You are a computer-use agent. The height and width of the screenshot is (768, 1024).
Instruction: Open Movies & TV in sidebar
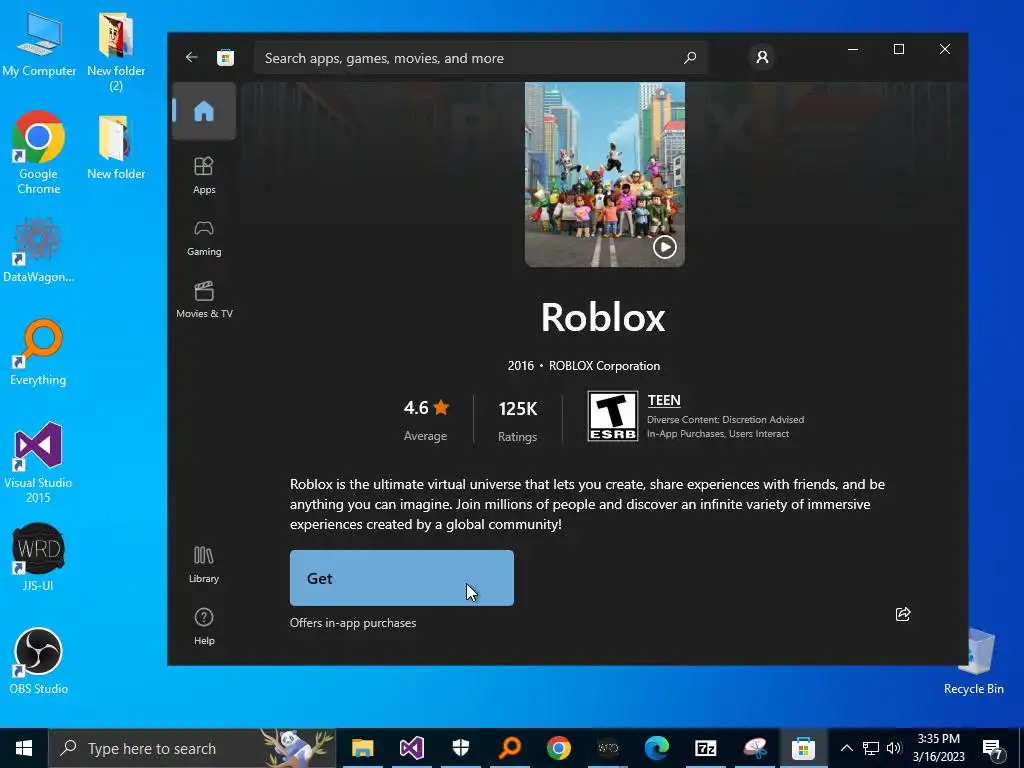tap(204, 300)
